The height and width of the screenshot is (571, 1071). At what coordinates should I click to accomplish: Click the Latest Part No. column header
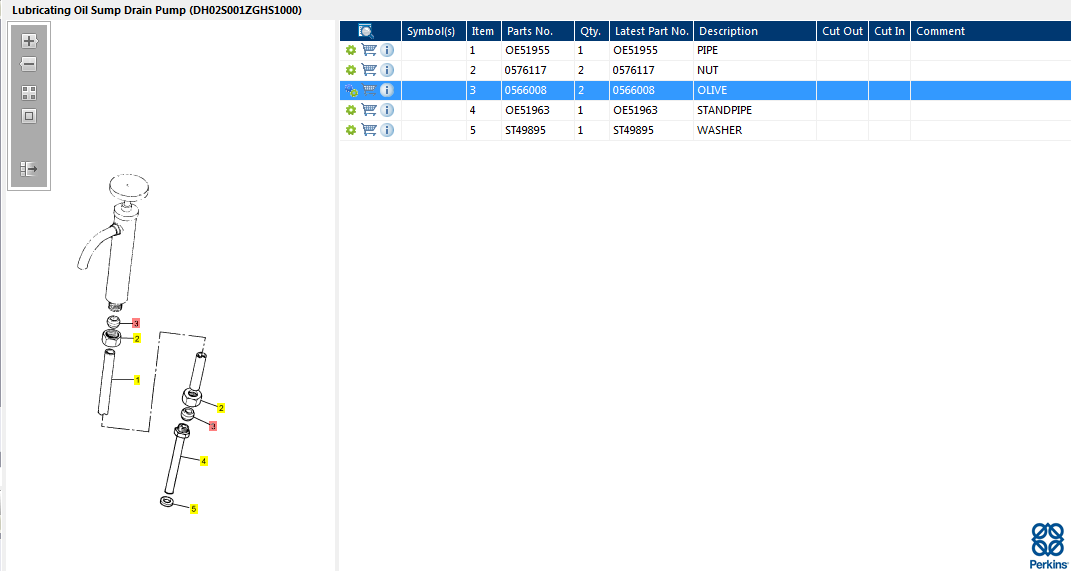[652, 31]
